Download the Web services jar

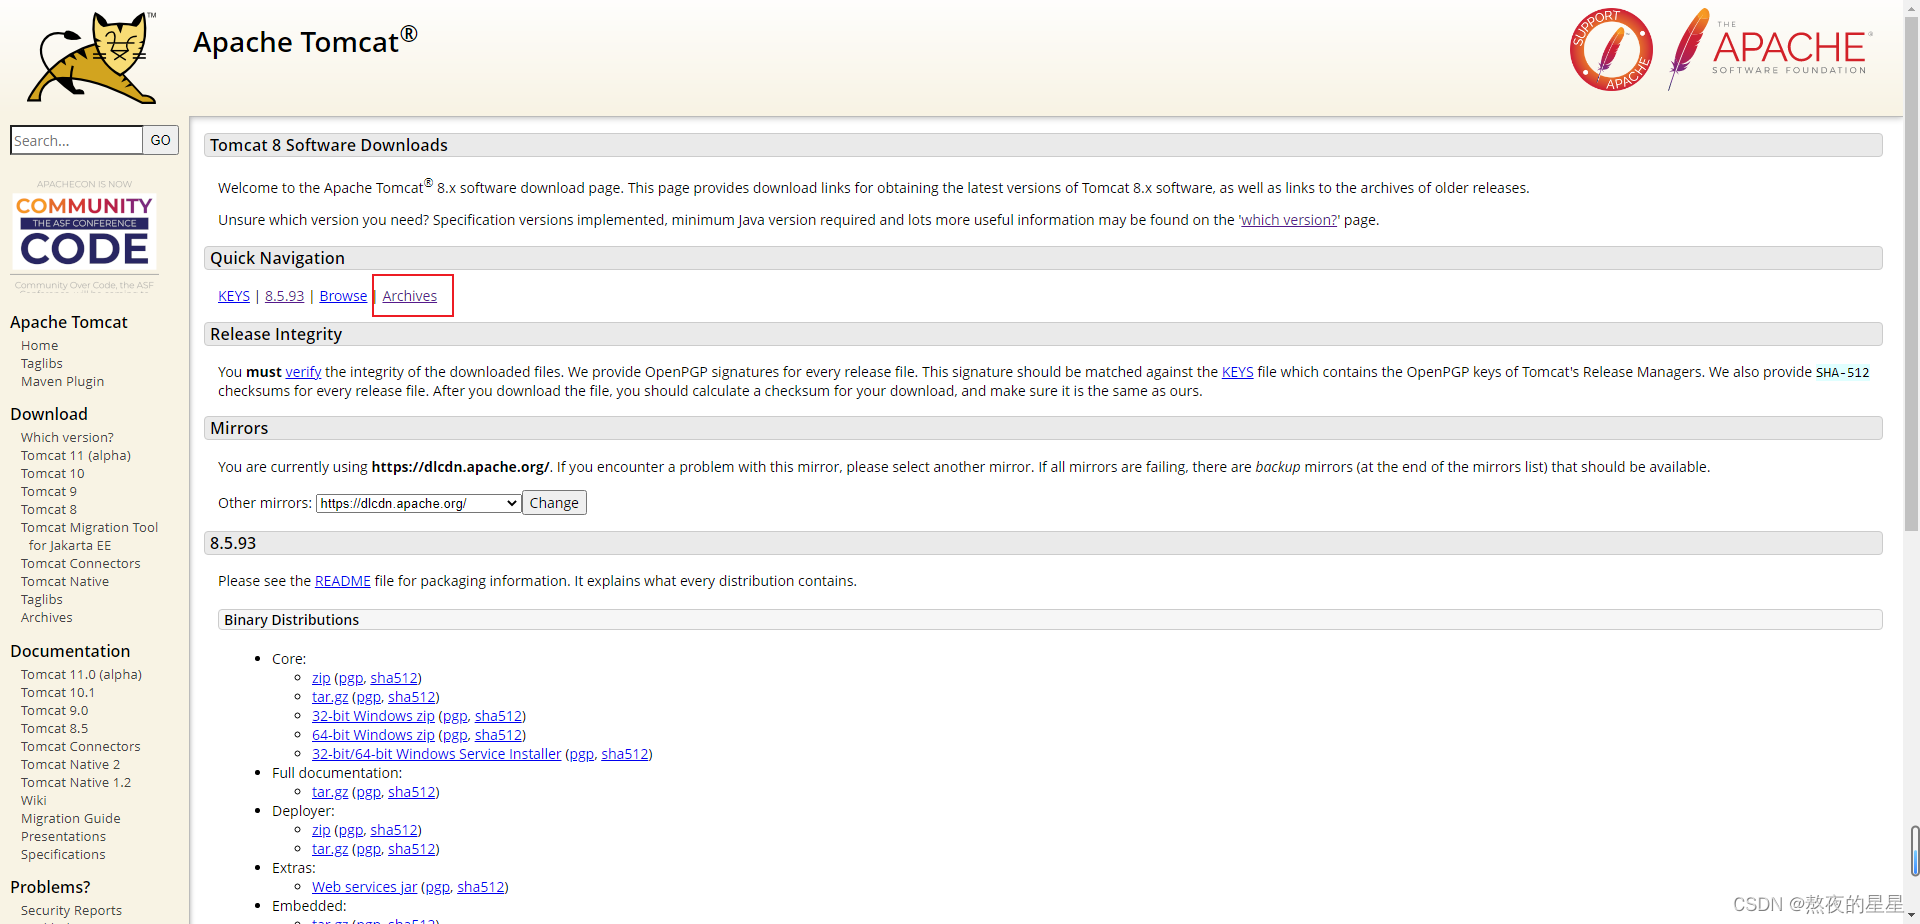tap(364, 887)
